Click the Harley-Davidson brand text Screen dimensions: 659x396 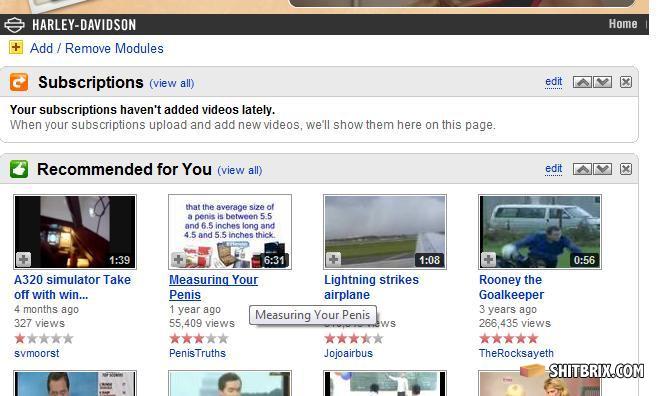pyautogui.click(x=84, y=25)
